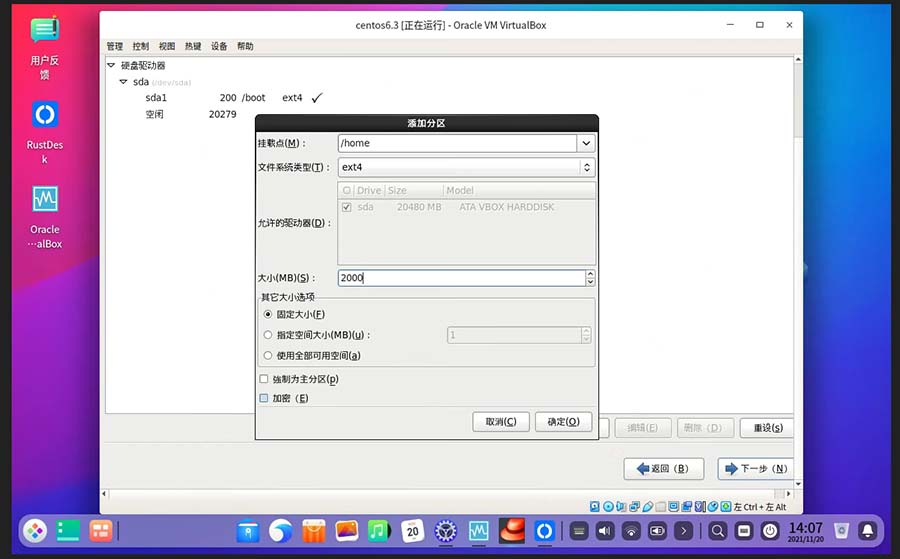The height and width of the screenshot is (559, 900).
Task: Open the music player in the dock
Action: 379,531
